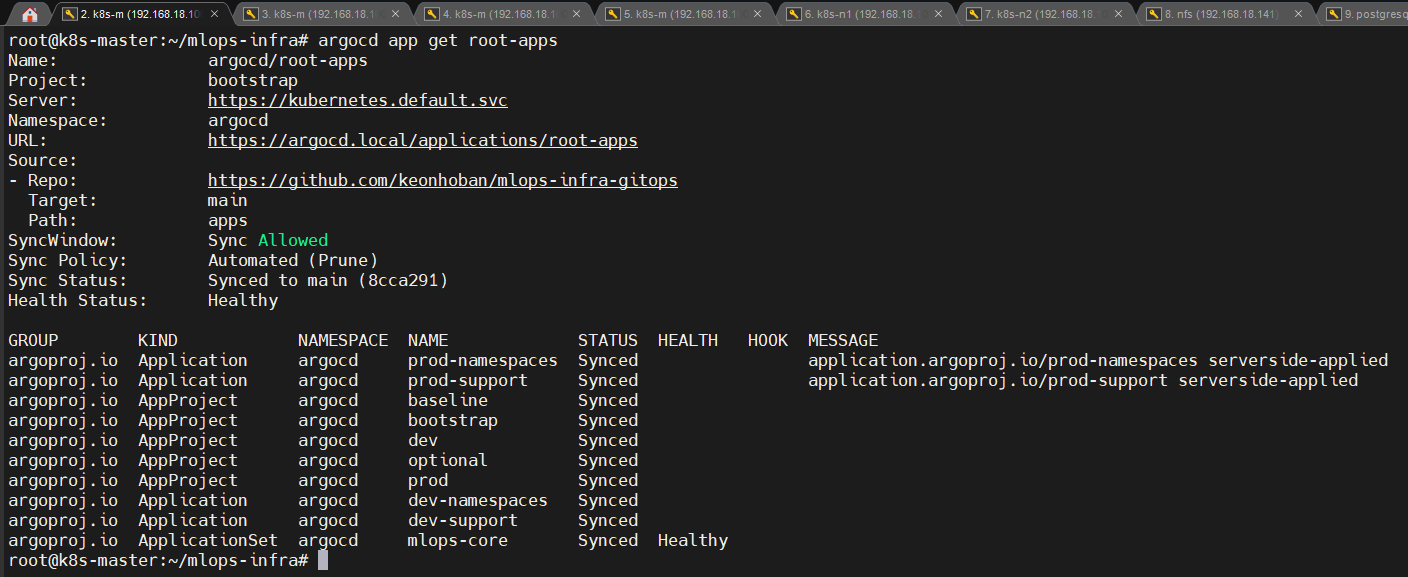Open the kubernetes.default.svc server link
The height and width of the screenshot is (577, 1408).
357,100
